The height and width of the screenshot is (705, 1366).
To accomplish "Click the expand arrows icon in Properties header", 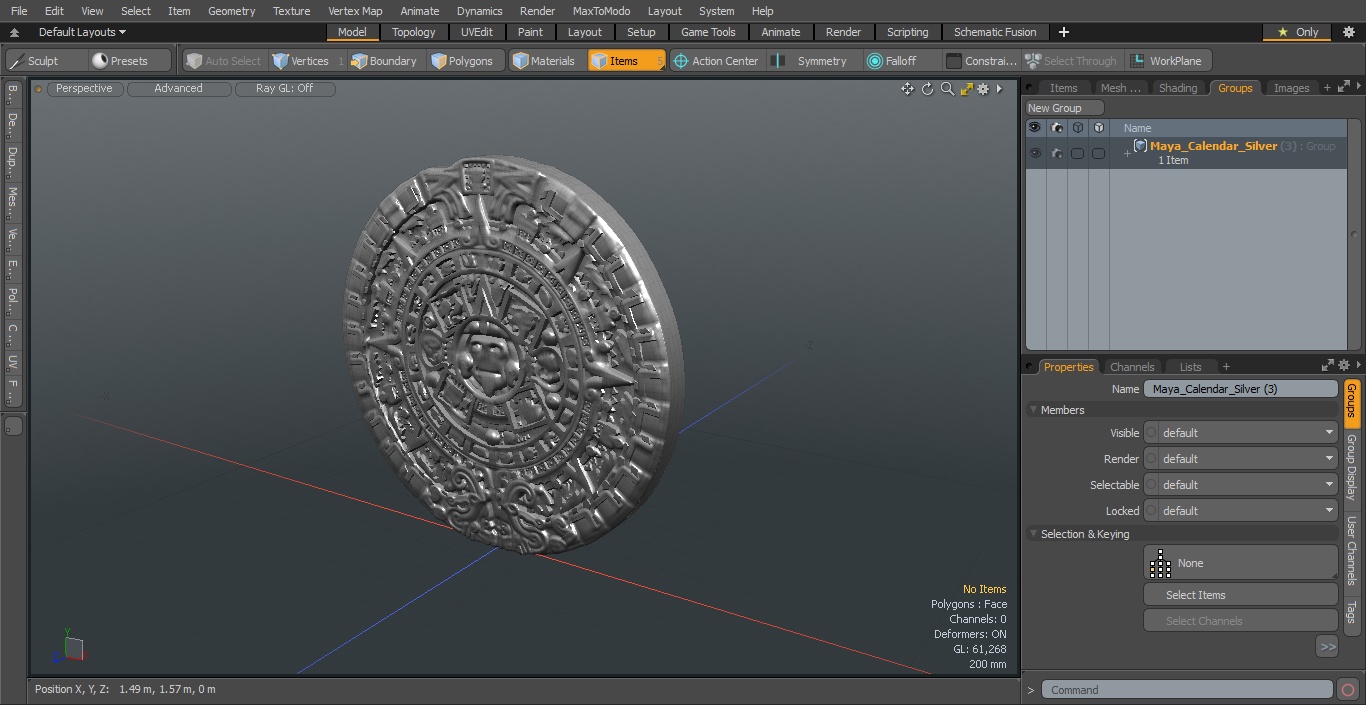I will click(1328, 366).
